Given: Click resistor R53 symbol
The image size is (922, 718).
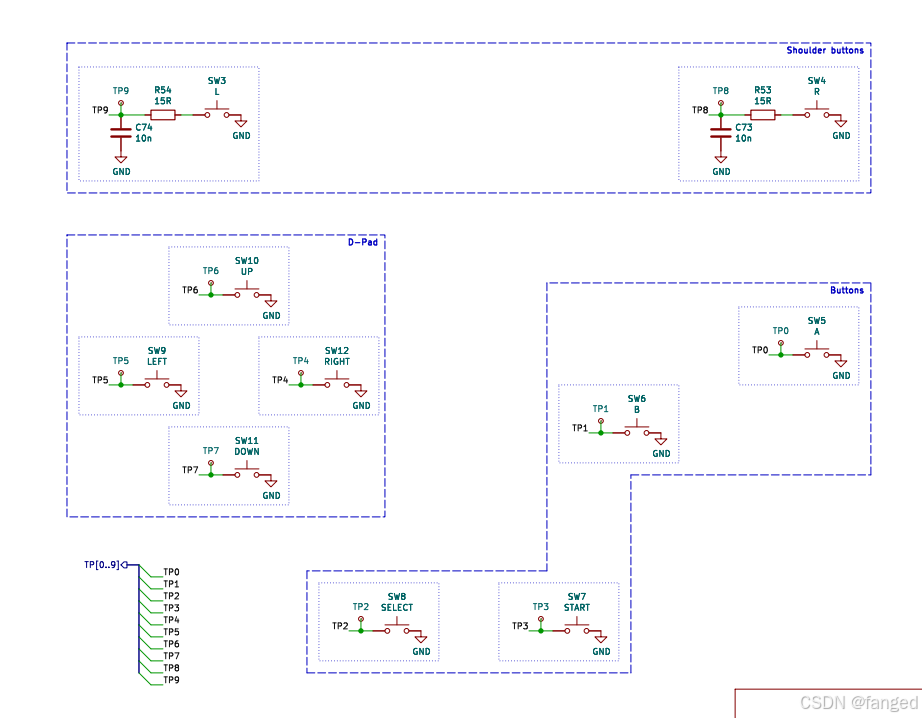Looking at the screenshot, I should point(763,115).
